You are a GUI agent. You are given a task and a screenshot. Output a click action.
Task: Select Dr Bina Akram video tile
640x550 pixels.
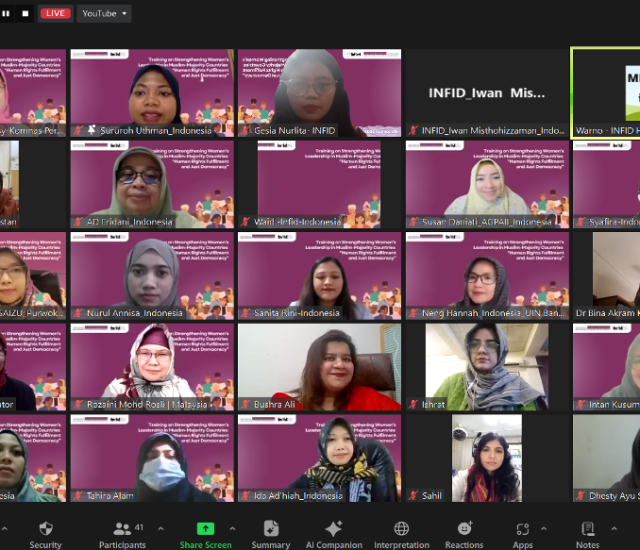(x=607, y=276)
